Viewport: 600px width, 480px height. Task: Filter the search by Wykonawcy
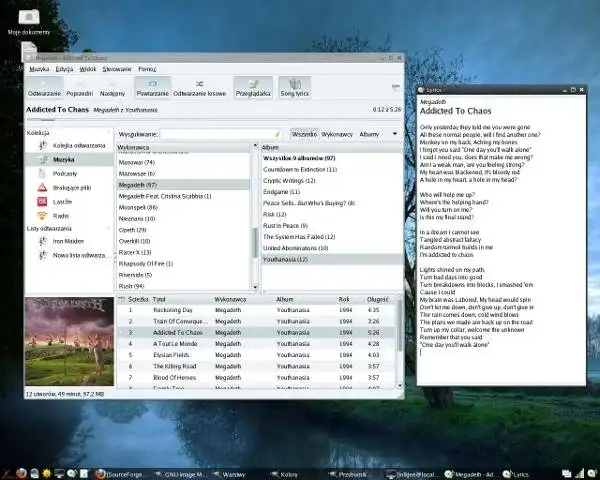pos(337,134)
